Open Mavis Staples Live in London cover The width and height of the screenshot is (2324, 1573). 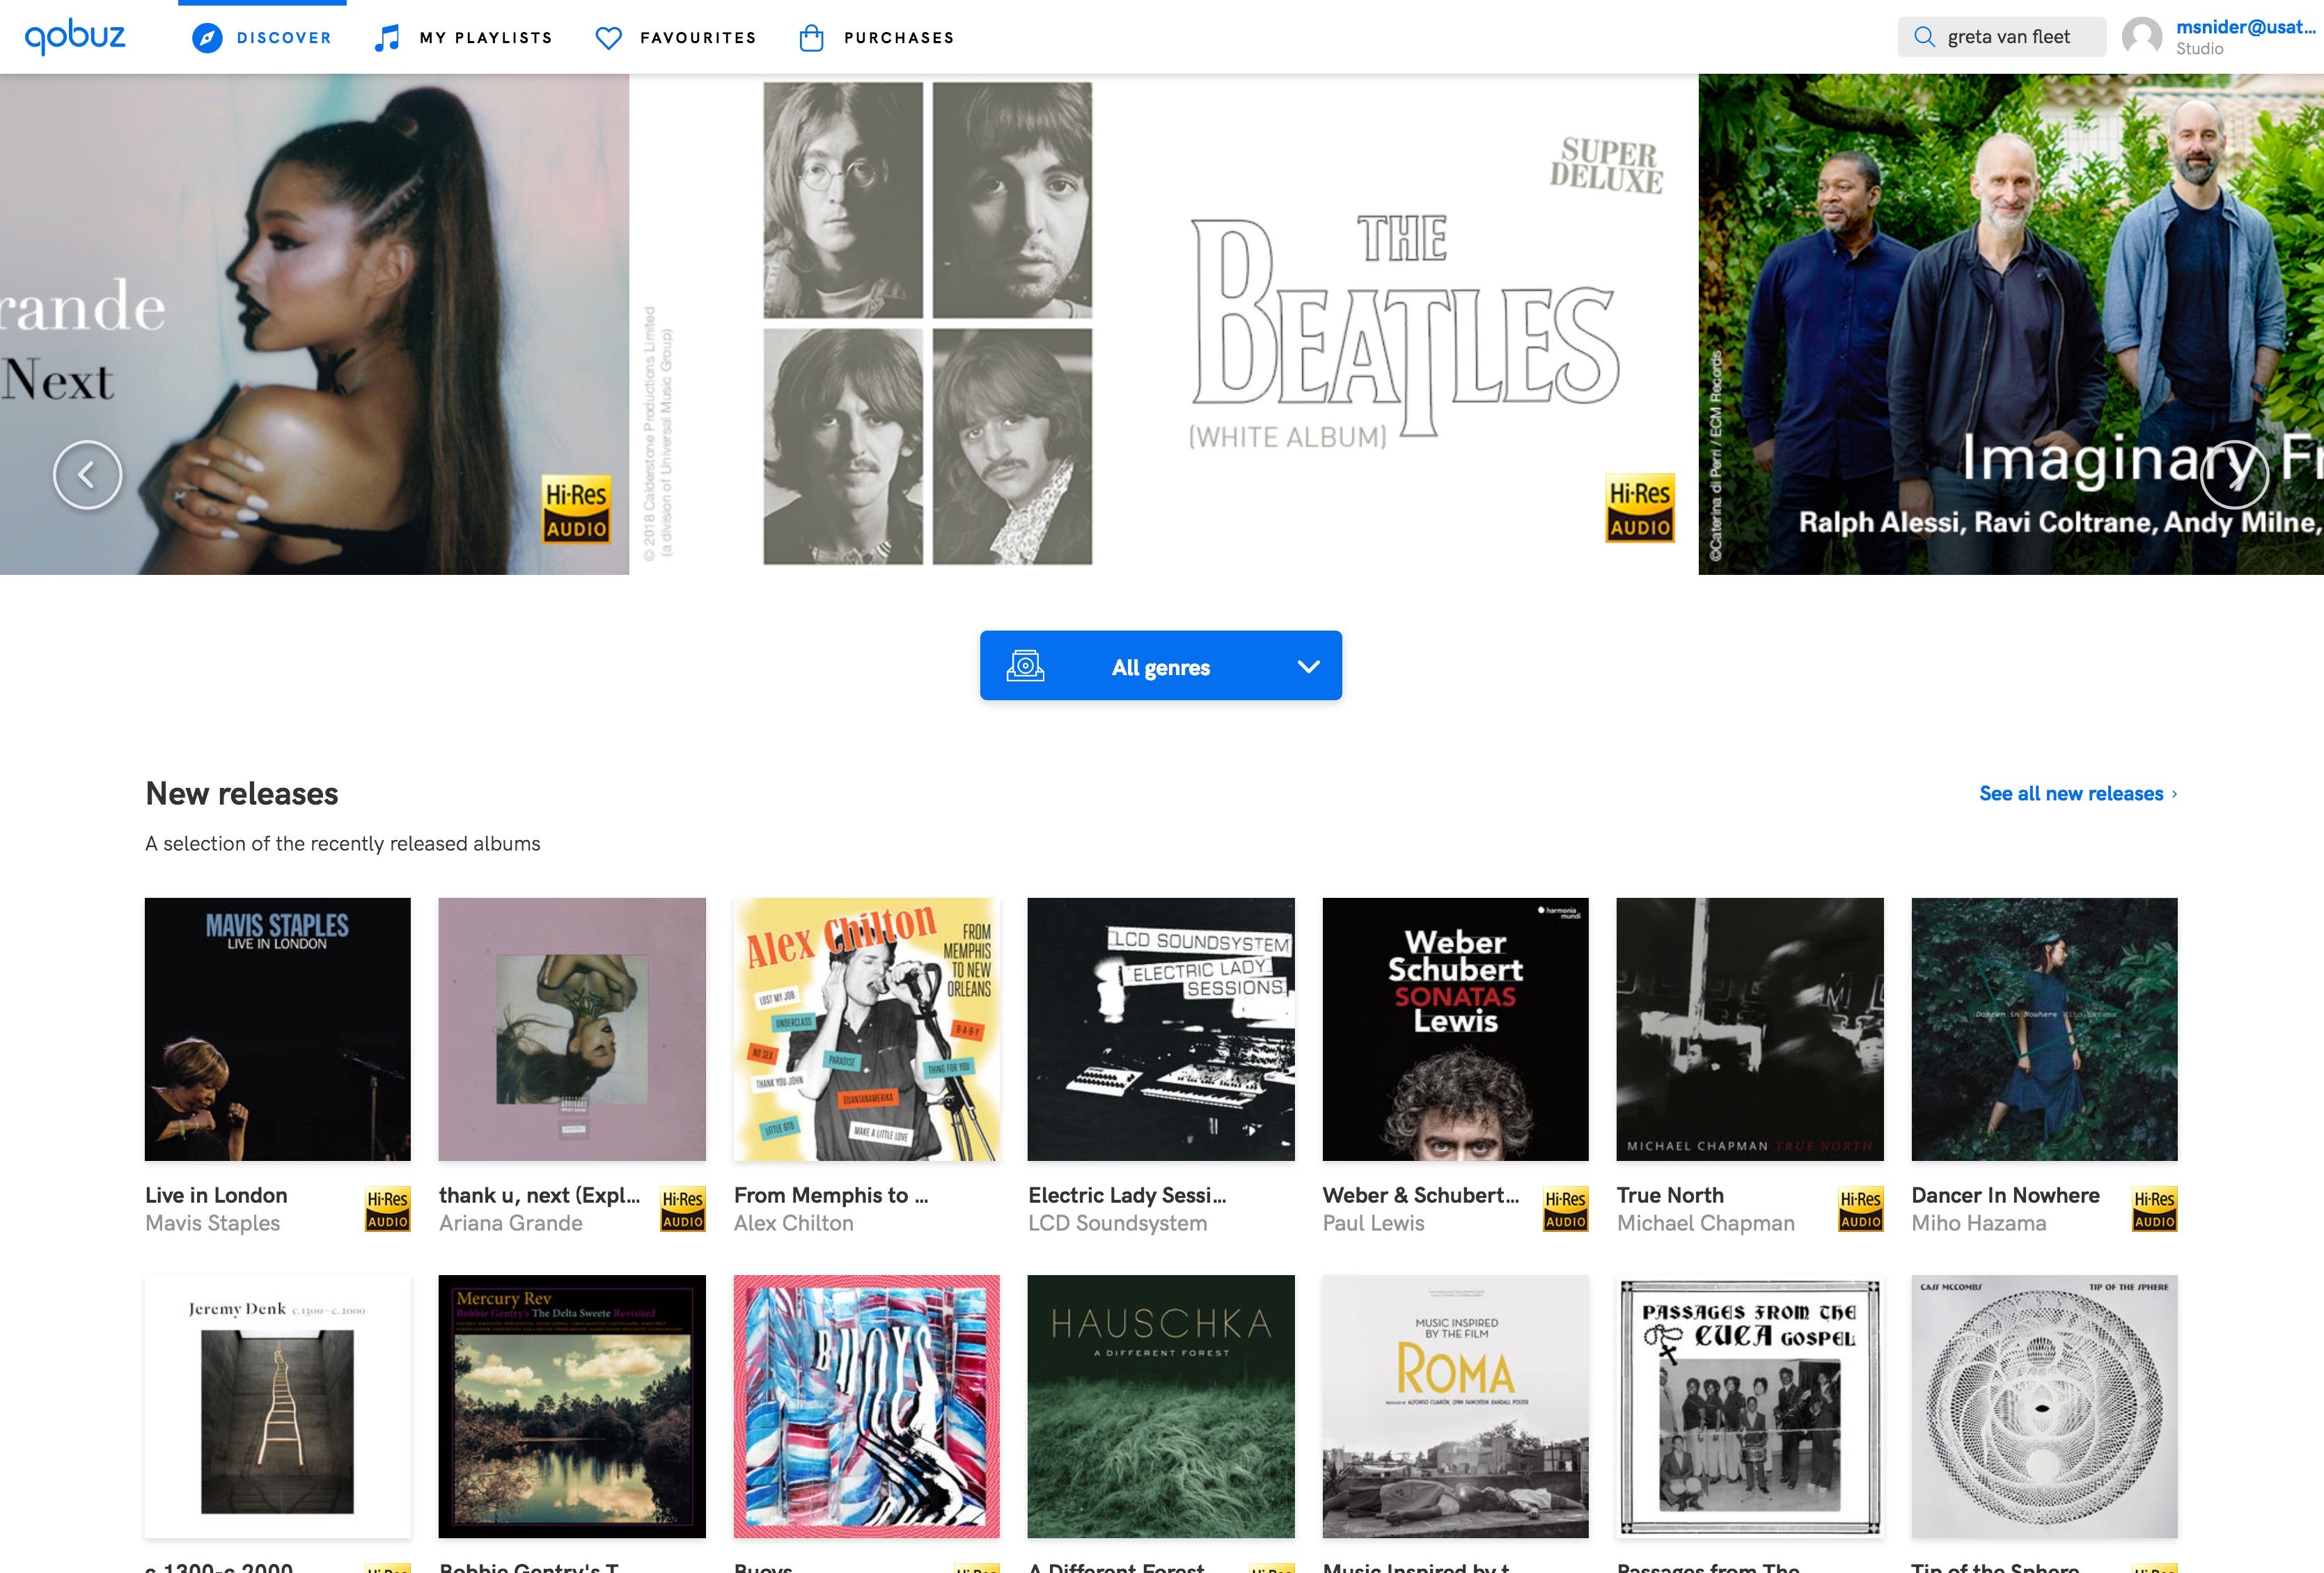[278, 1029]
